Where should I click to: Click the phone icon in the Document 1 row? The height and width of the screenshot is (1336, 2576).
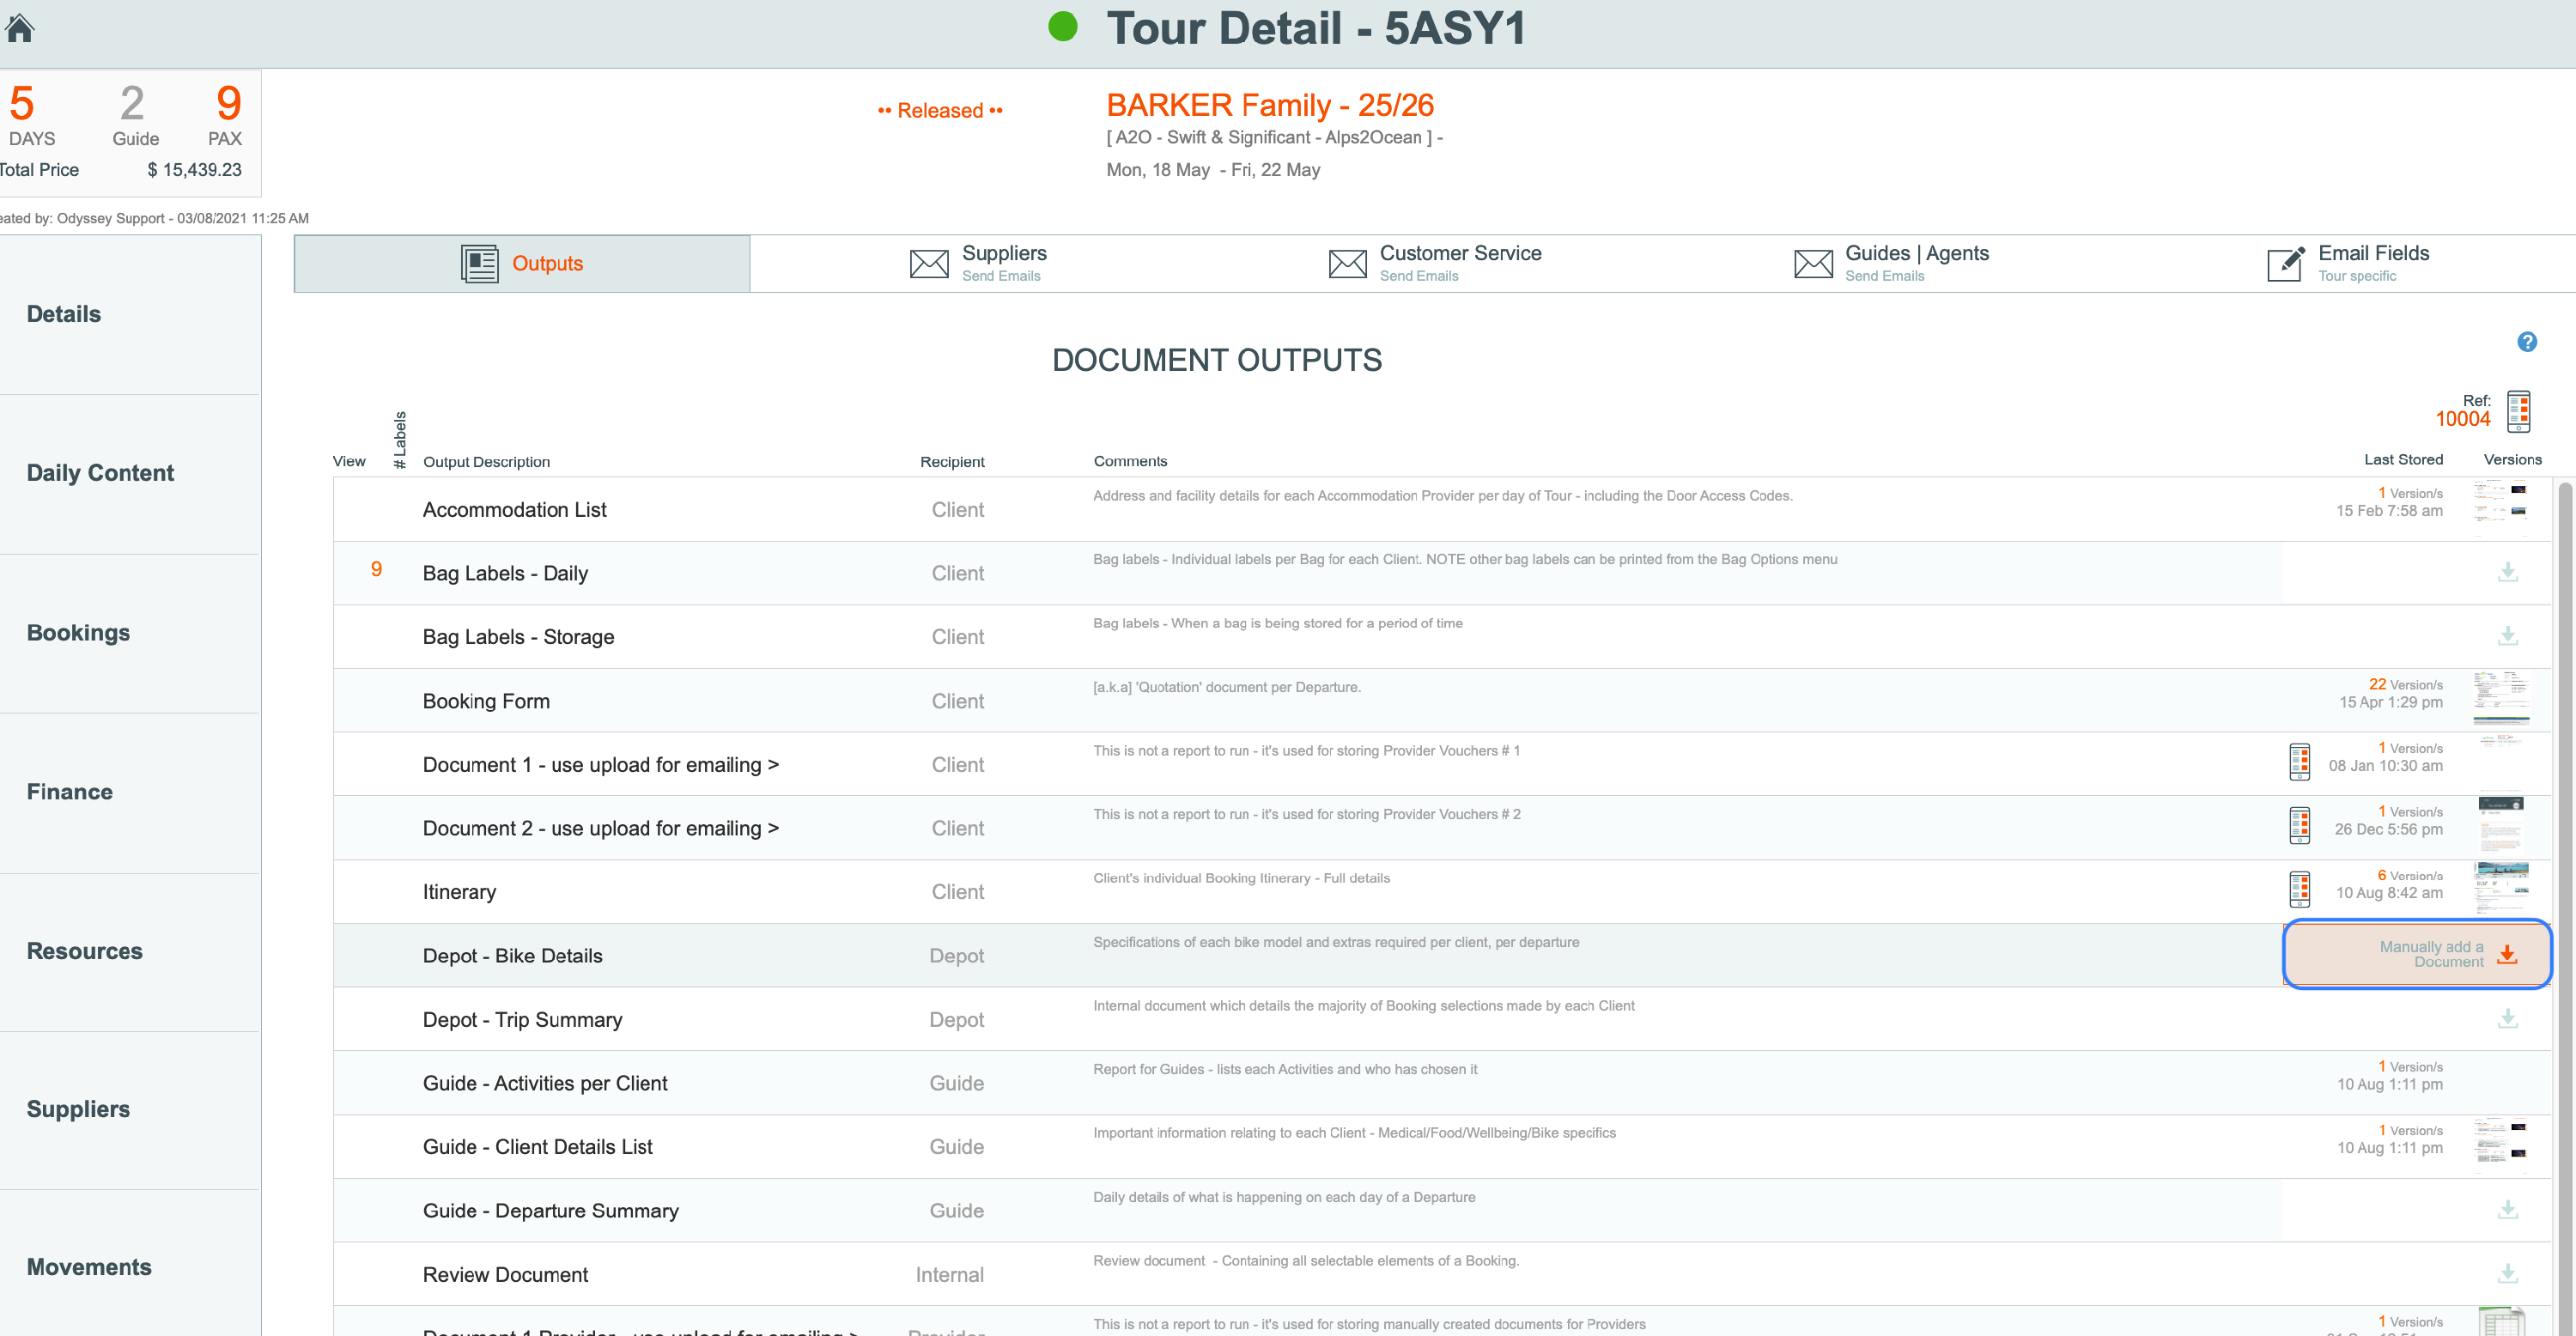(x=2300, y=762)
